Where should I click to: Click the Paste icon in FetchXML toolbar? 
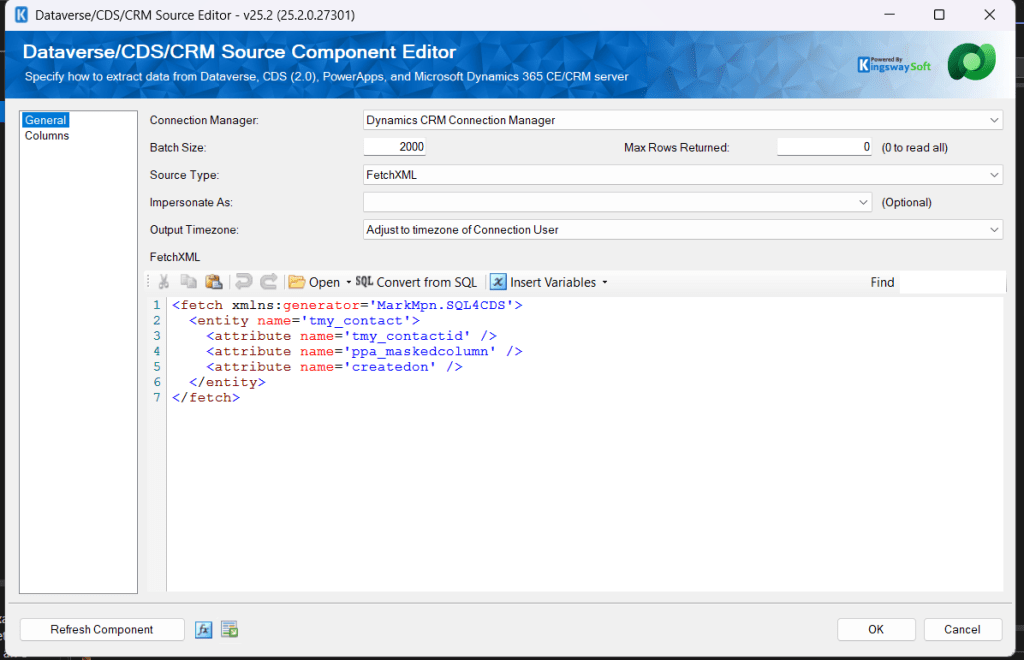pos(214,281)
